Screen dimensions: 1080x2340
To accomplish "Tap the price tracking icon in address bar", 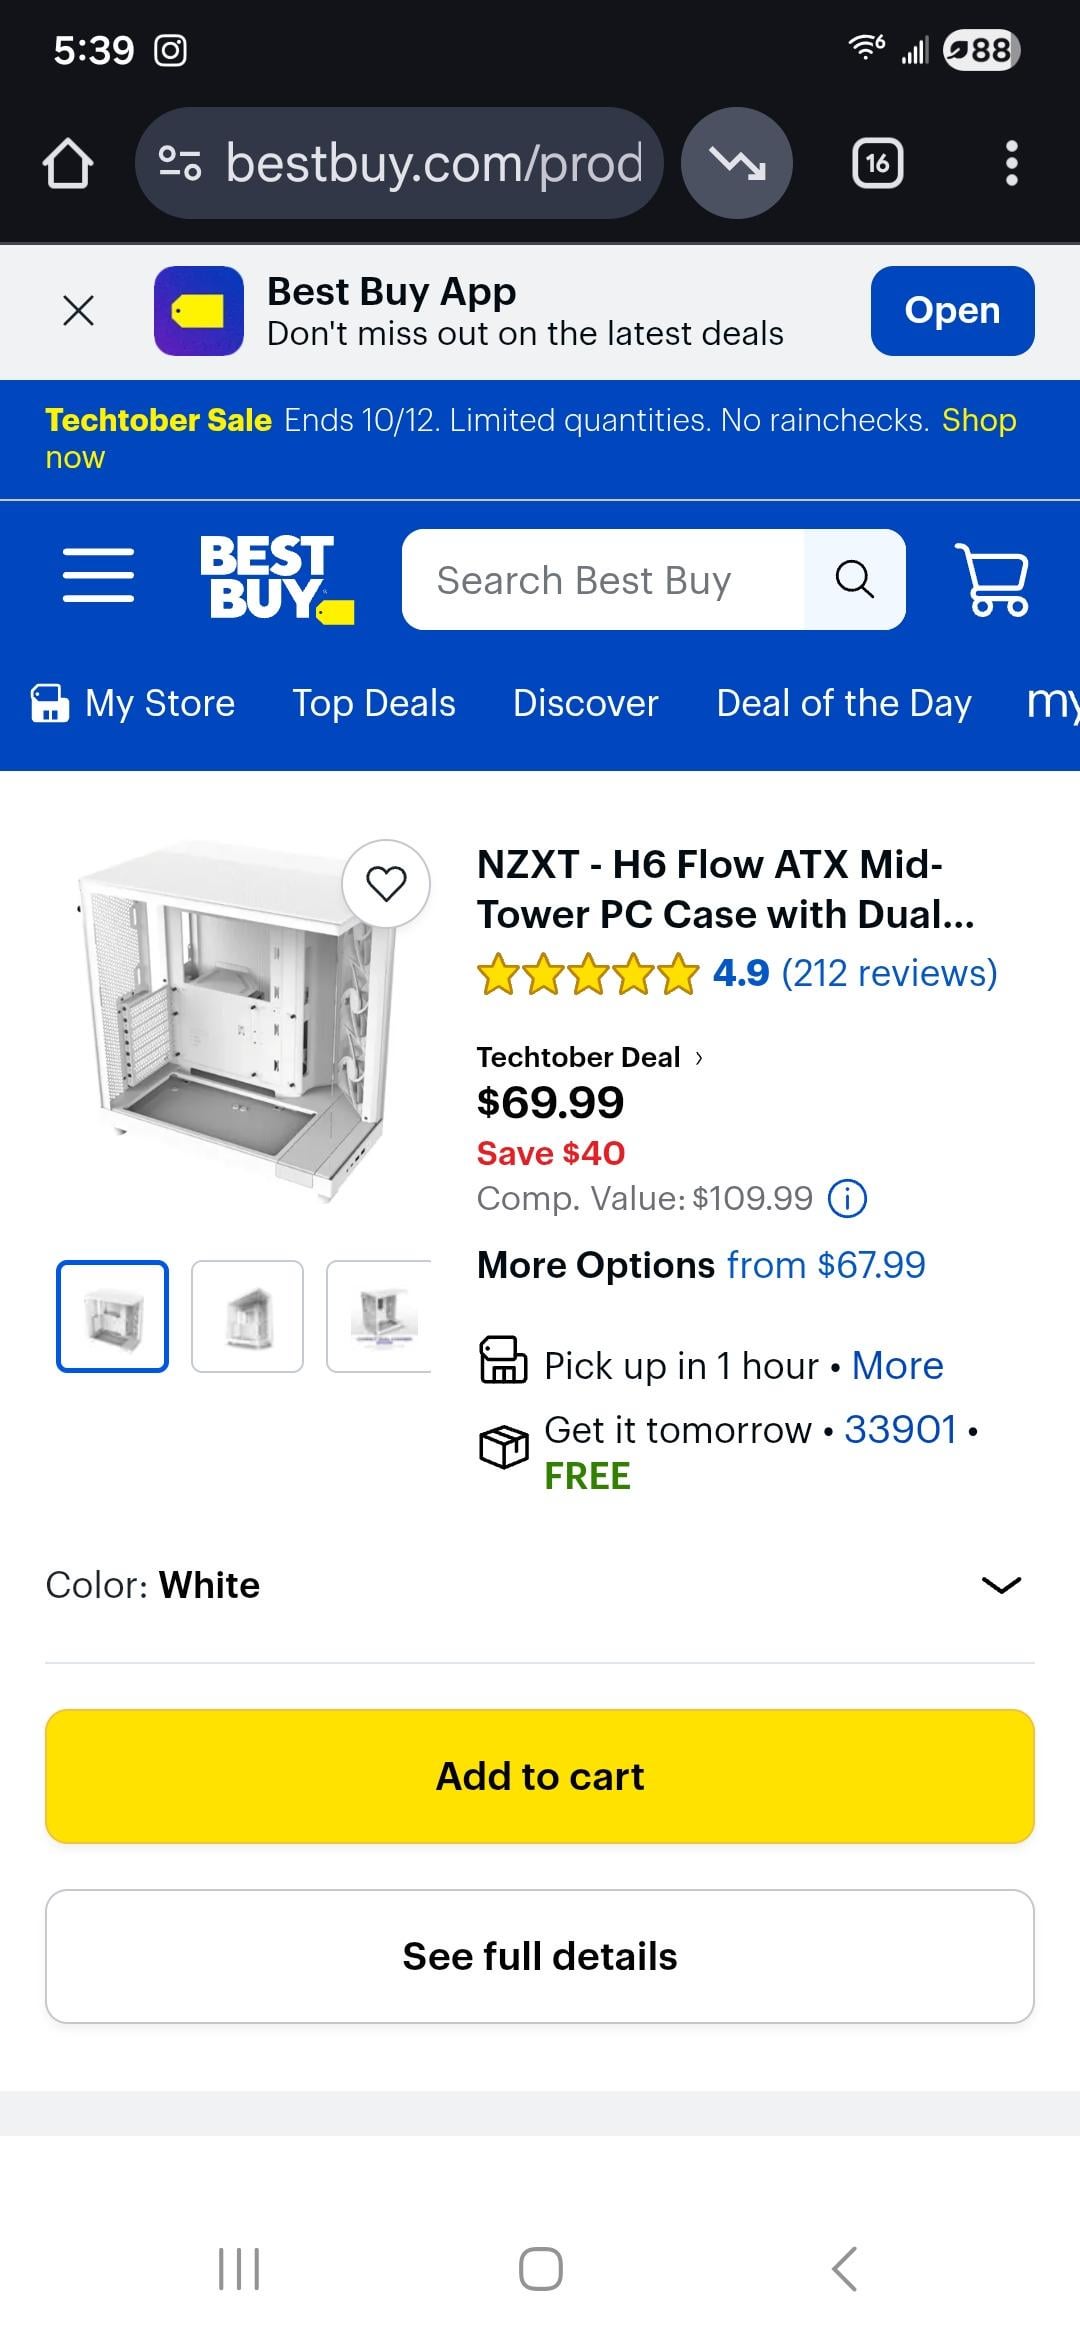I will [x=737, y=163].
